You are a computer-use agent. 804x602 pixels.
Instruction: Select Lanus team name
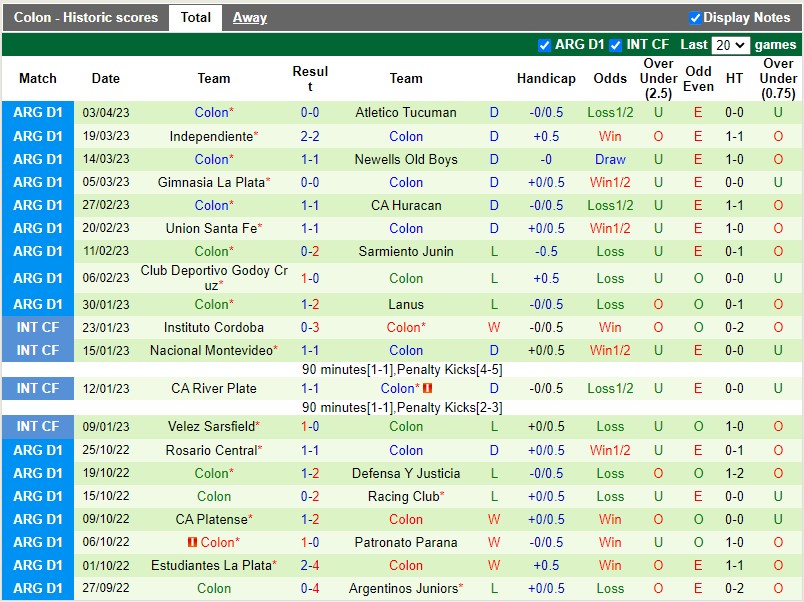click(406, 304)
